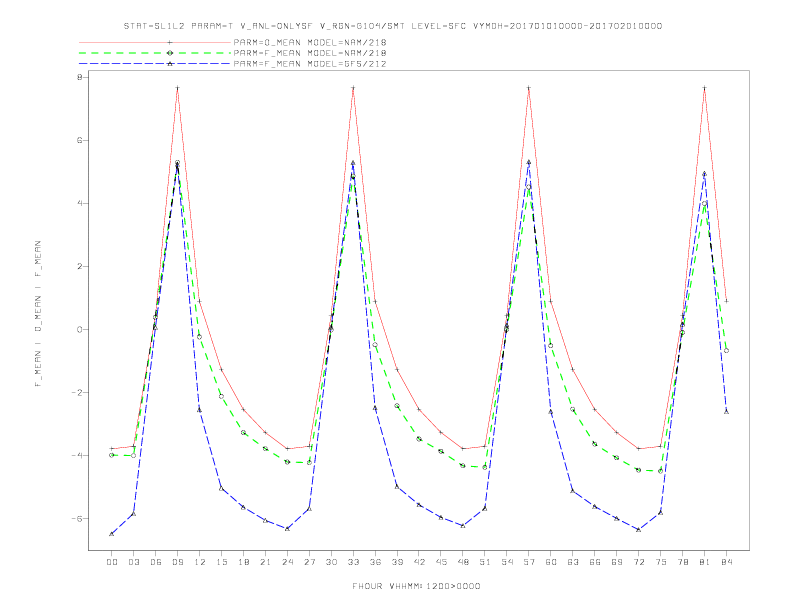Click red line peak point at hour 09
Viewport: 792px width, 612px height.
click(x=177, y=88)
